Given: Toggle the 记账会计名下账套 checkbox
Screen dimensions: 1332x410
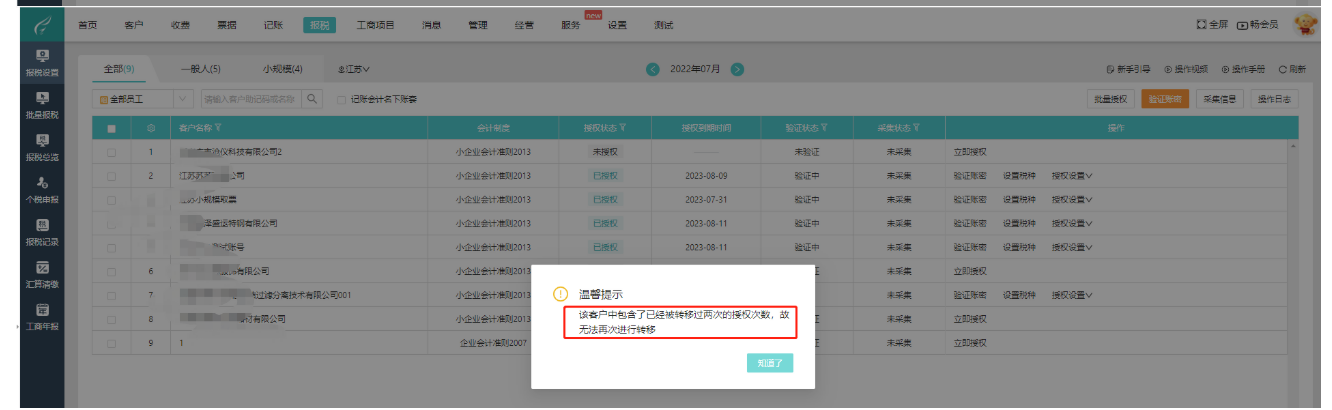Looking at the screenshot, I should (341, 100).
